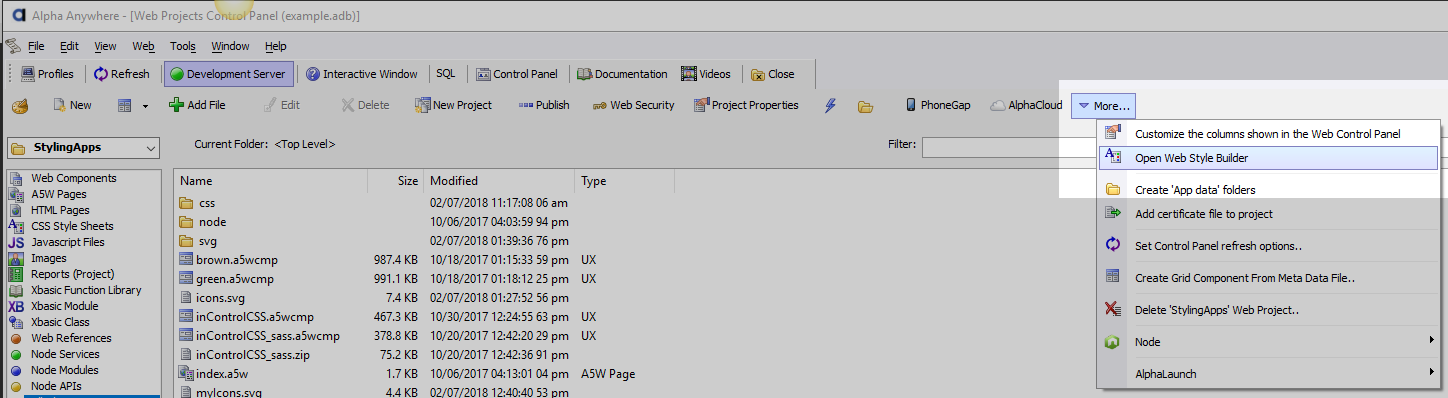This screenshot has height=398, width=1448.
Task: Select Reports (Project) category
Action: pyautogui.click(x=72, y=274)
